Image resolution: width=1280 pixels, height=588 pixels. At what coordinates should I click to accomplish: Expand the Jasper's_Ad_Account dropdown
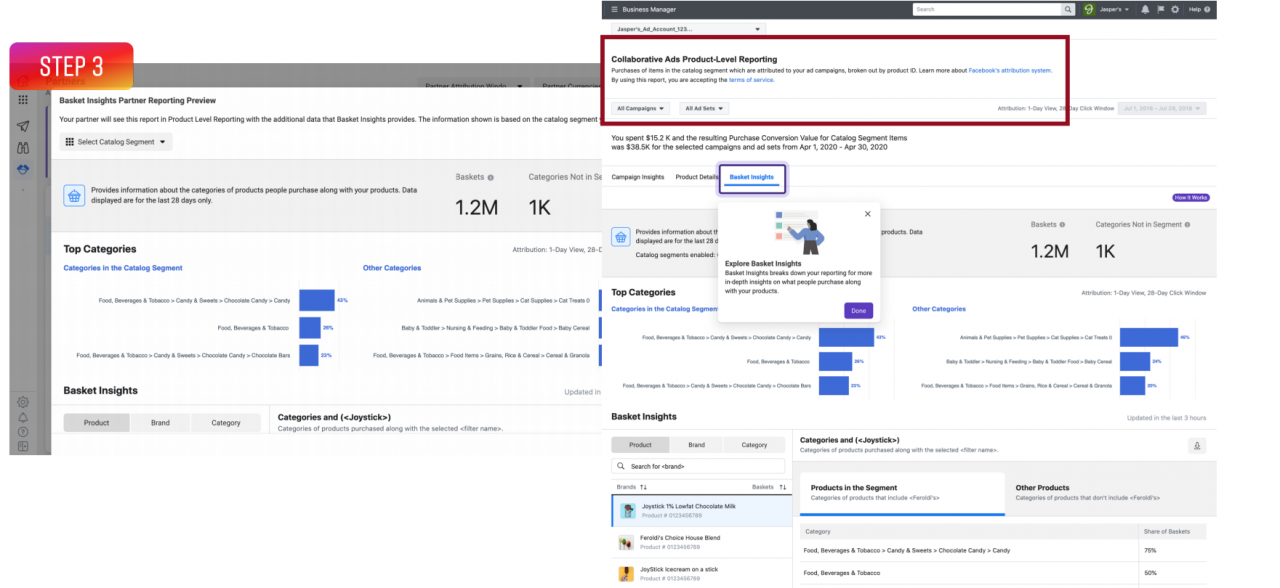(688, 29)
